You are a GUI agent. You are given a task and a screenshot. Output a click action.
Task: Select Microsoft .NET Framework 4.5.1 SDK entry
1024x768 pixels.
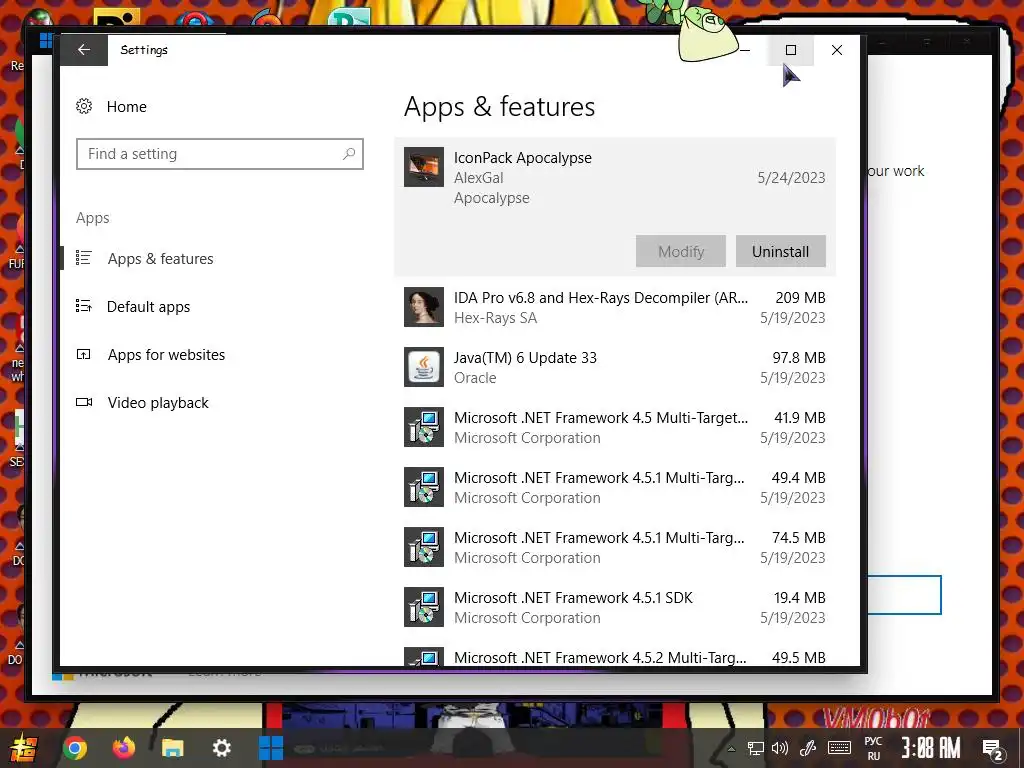point(615,607)
